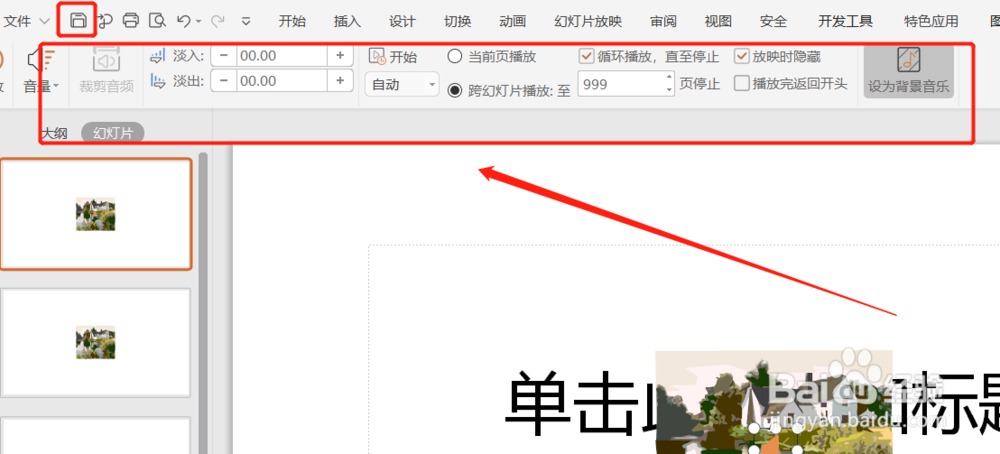
Task: Open the quick access toolbar customize dropdown
Action: pyautogui.click(x=246, y=21)
